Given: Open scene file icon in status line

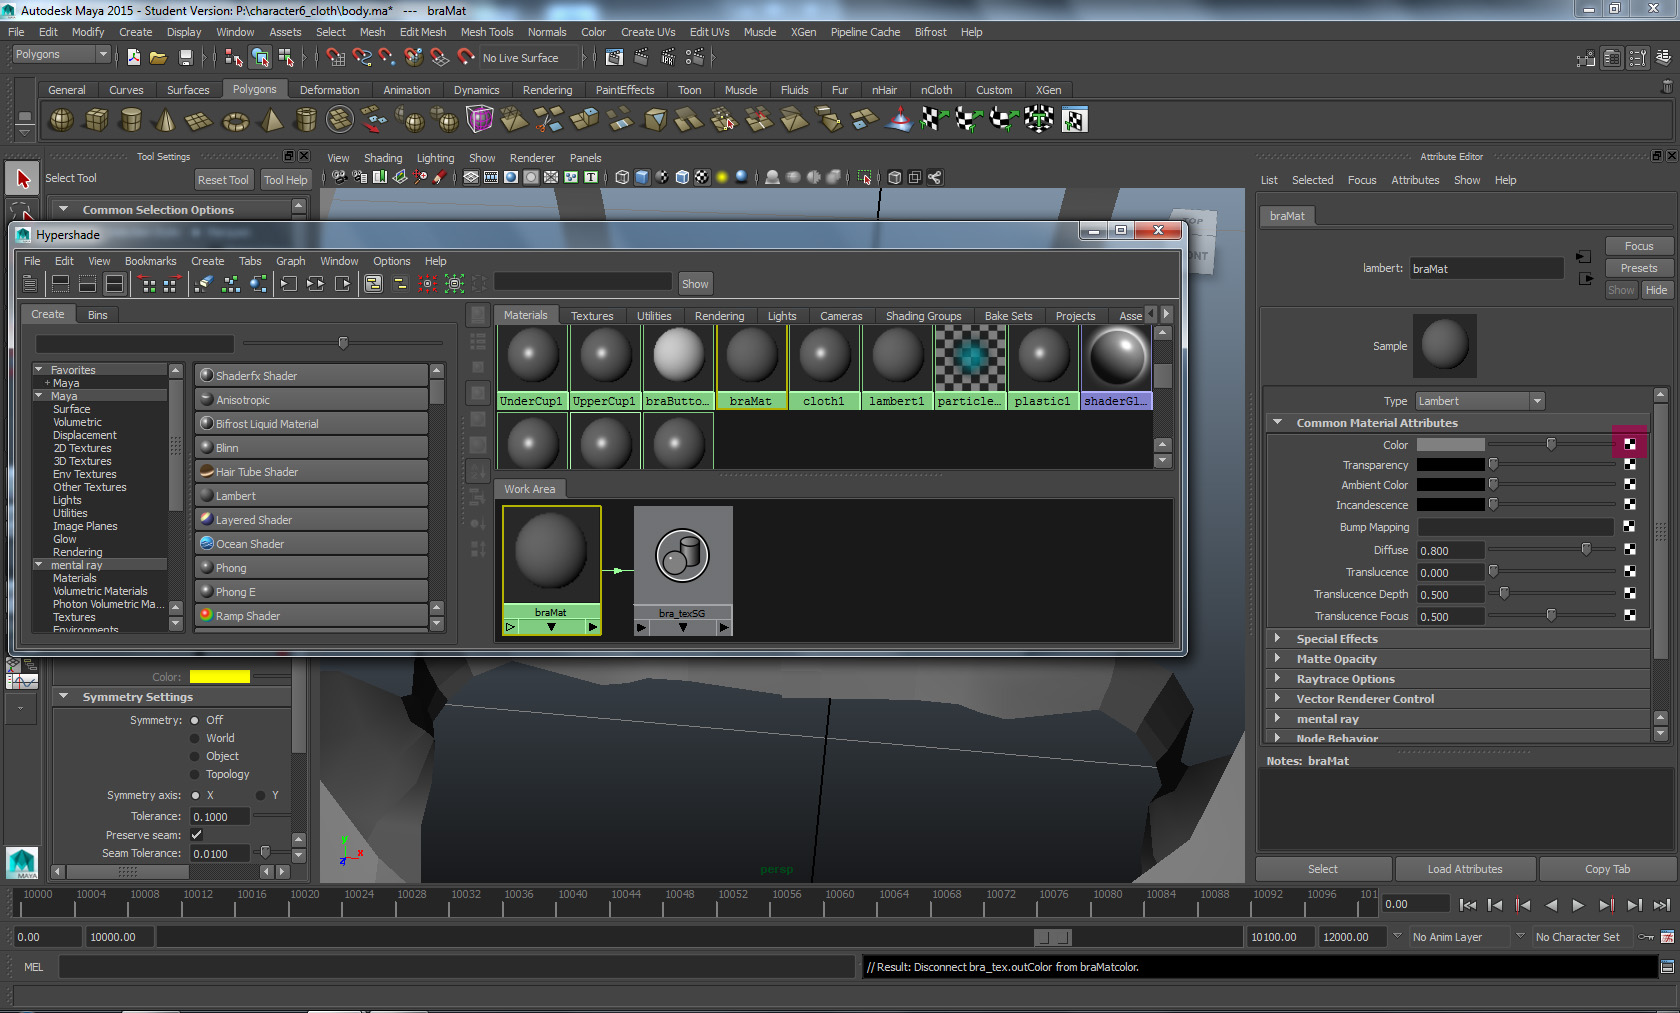Looking at the screenshot, I should pyautogui.click(x=158, y=58).
